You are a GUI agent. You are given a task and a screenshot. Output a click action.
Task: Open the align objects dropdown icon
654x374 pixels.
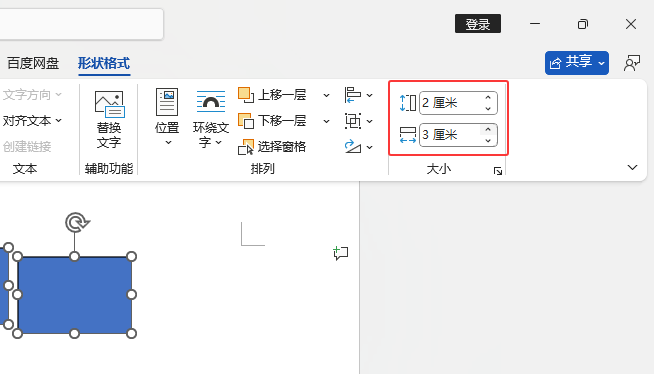[x=358, y=95]
